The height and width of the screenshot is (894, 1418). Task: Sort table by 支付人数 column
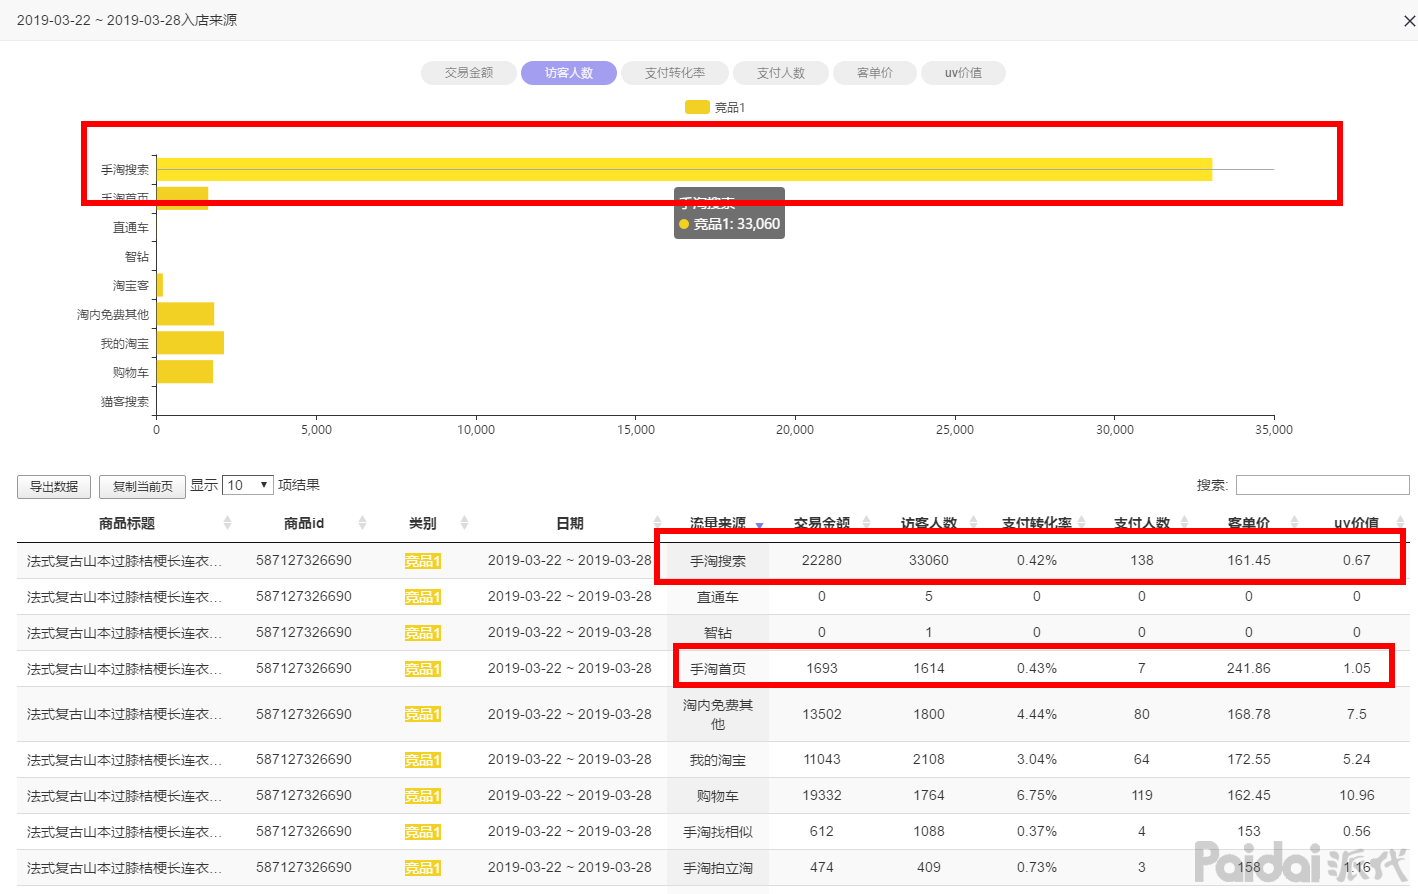1142,523
